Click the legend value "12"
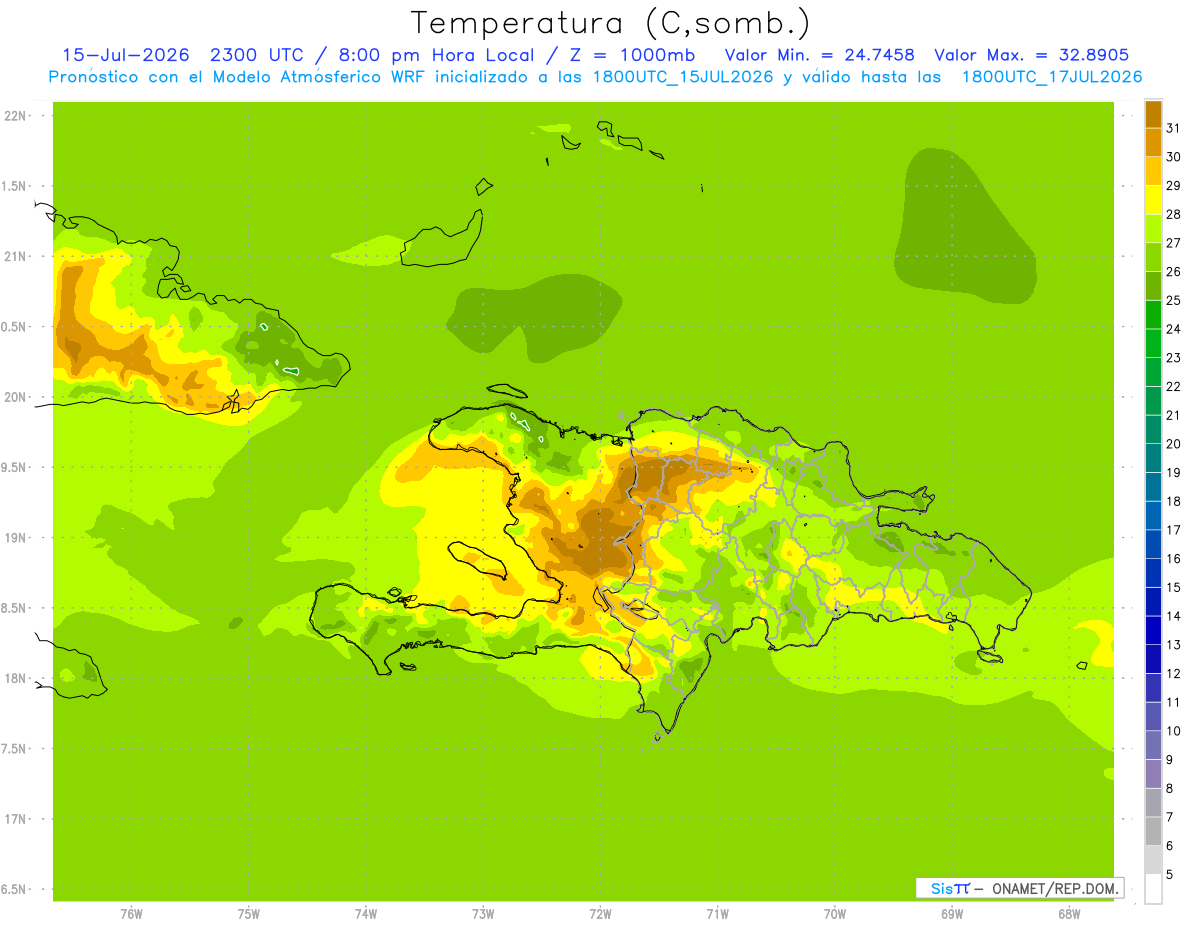Image resolution: width=1200 pixels, height=927 pixels. pos(1173,673)
